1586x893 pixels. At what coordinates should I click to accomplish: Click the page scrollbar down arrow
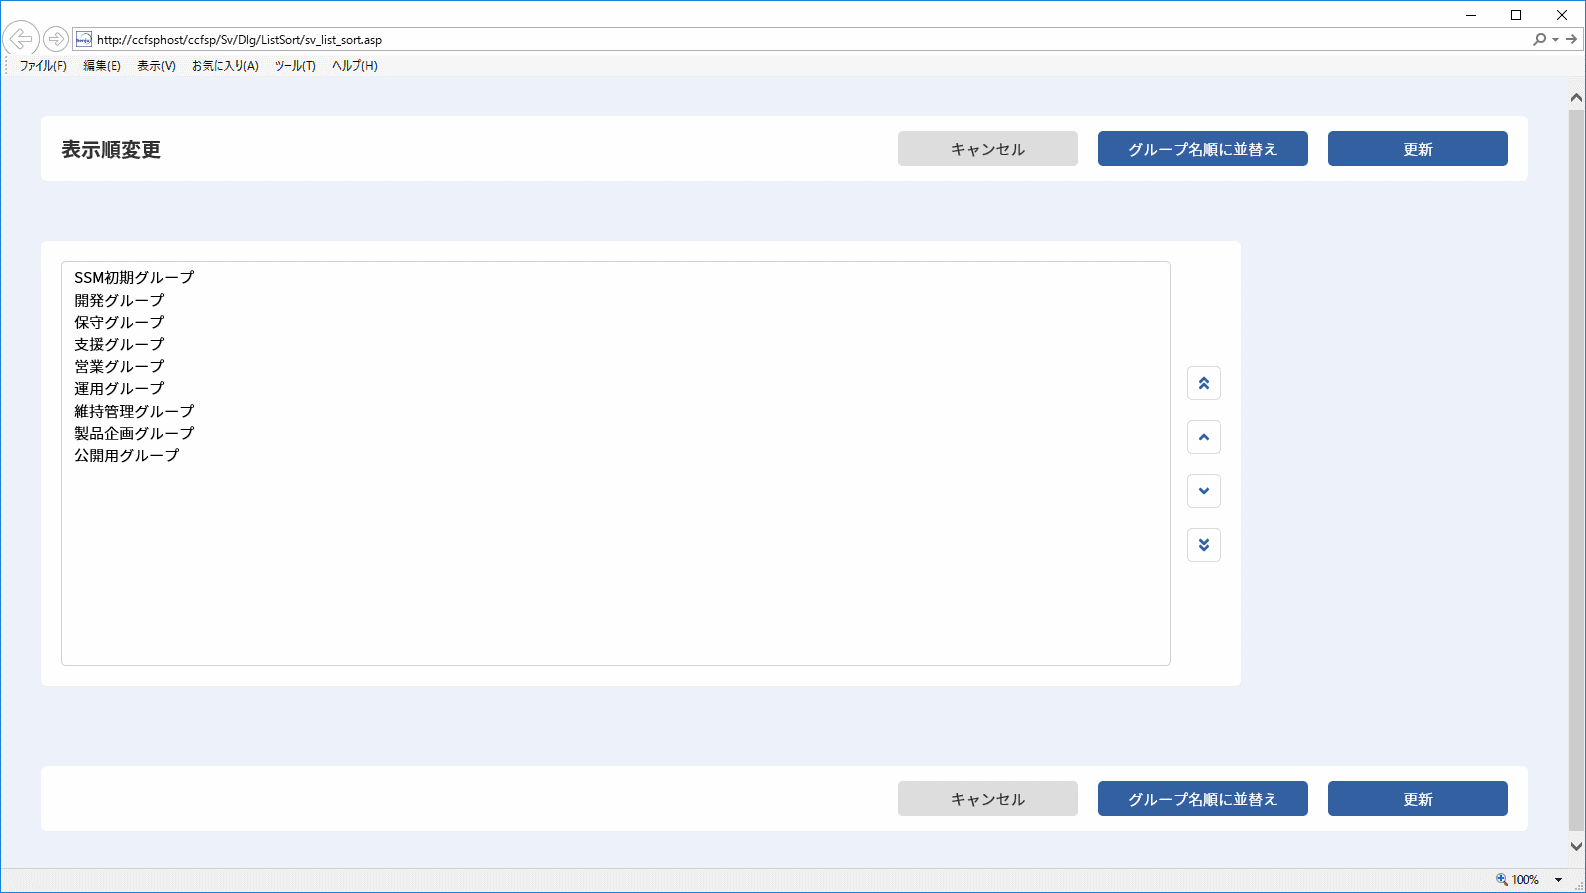[x=1576, y=846]
